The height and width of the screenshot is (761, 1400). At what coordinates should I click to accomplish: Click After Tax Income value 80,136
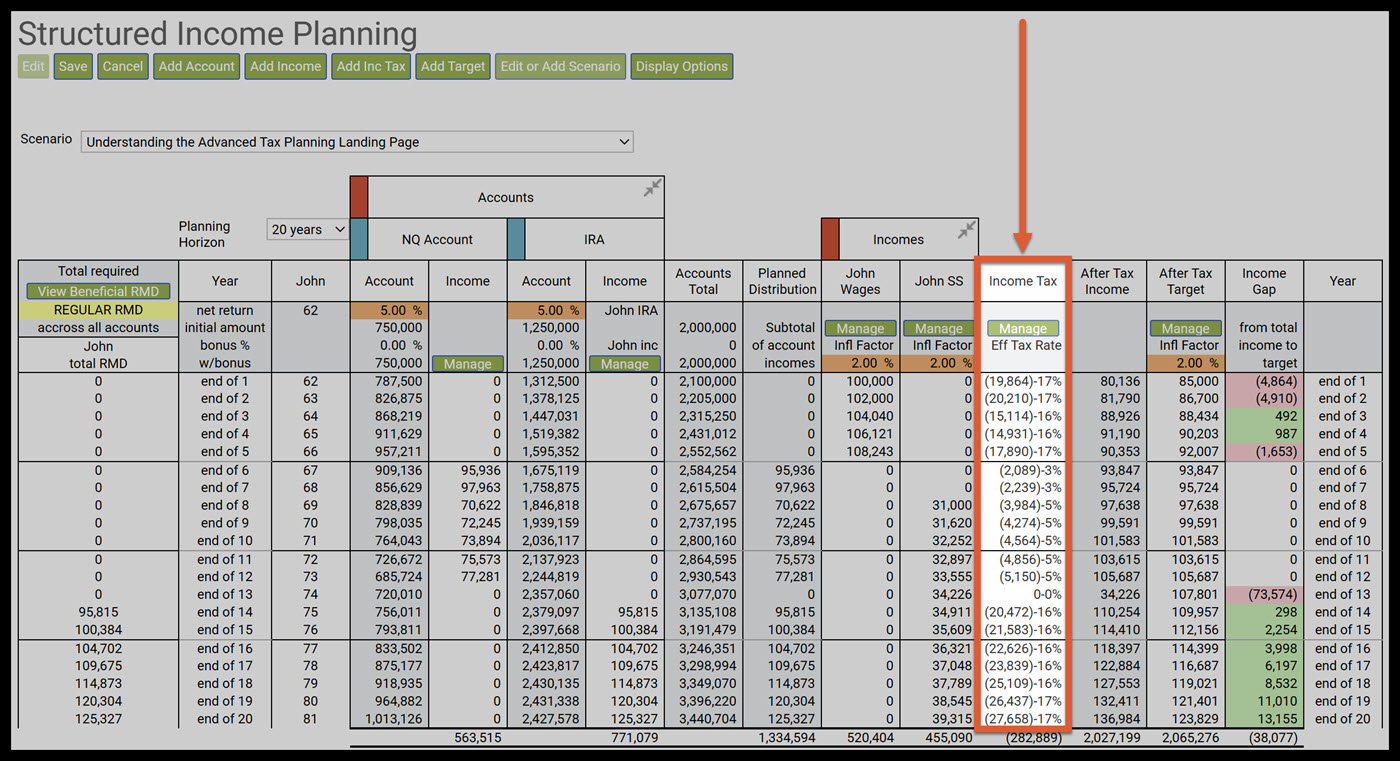click(1121, 381)
